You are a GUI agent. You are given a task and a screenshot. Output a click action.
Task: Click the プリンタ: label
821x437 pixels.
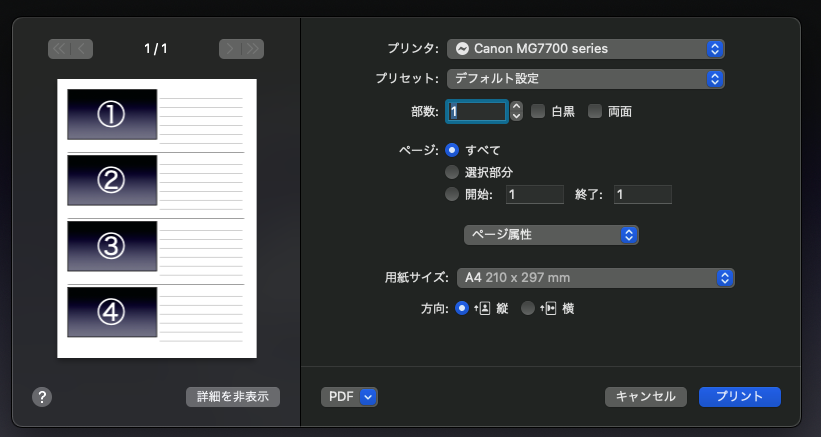[x=413, y=49]
